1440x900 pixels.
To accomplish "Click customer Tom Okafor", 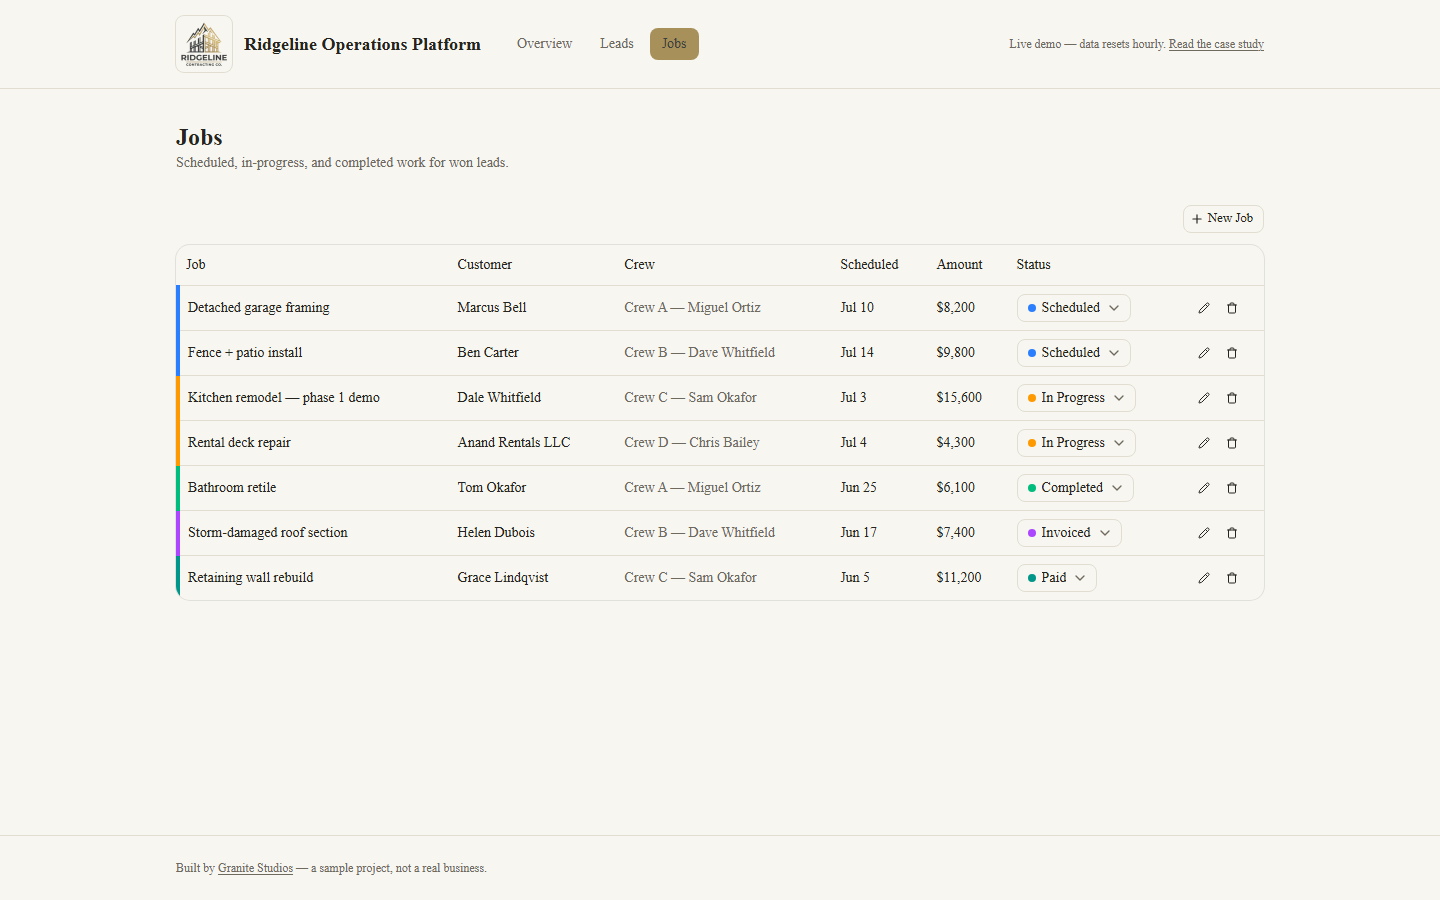I will pyautogui.click(x=492, y=488).
